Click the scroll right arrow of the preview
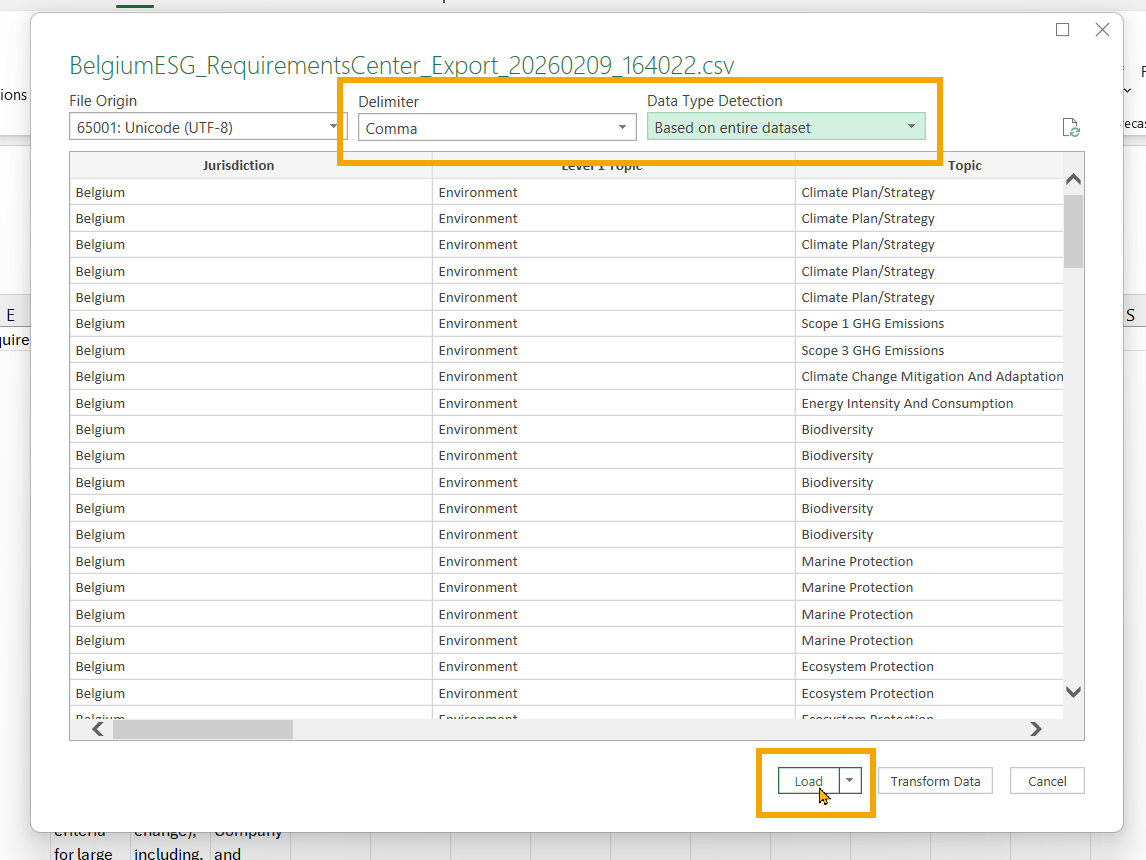The width and height of the screenshot is (1146, 860). click(1036, 729)
